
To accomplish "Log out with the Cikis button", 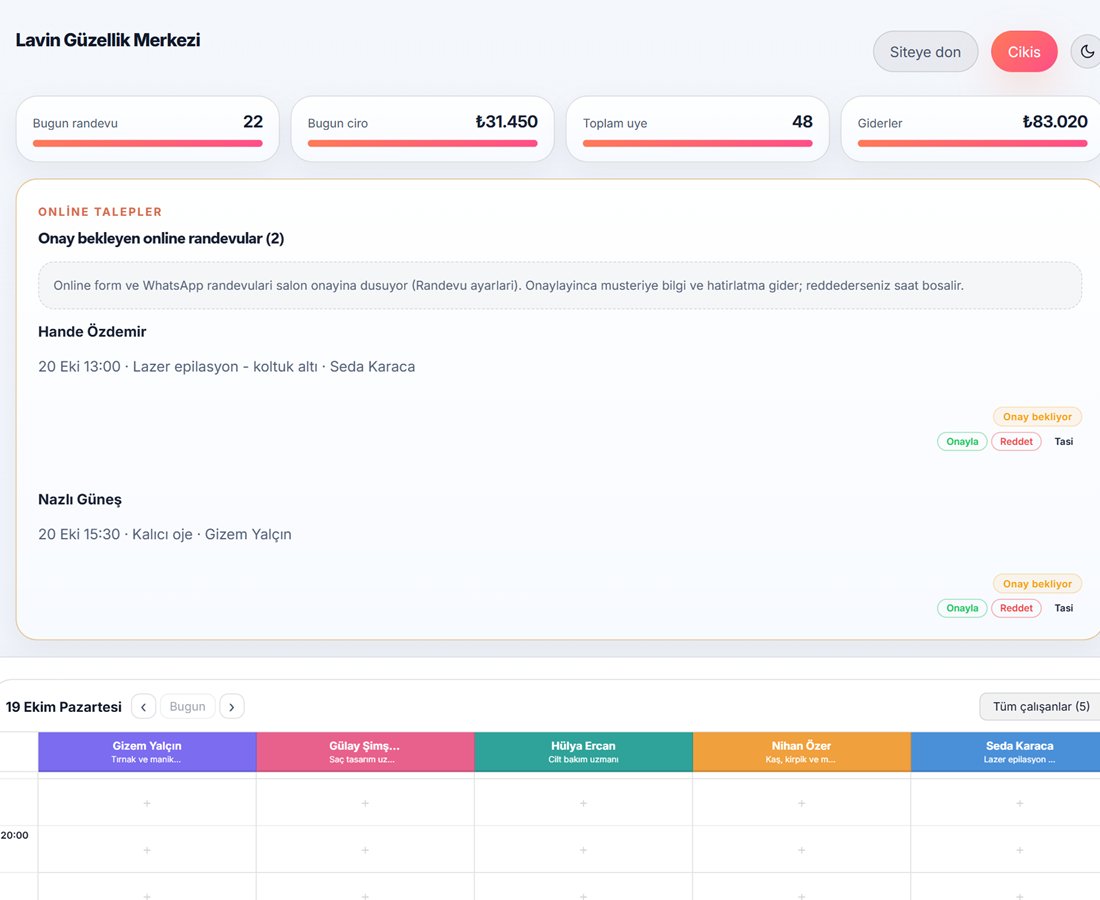I will pyautogui.click(x=1024, y=52).
